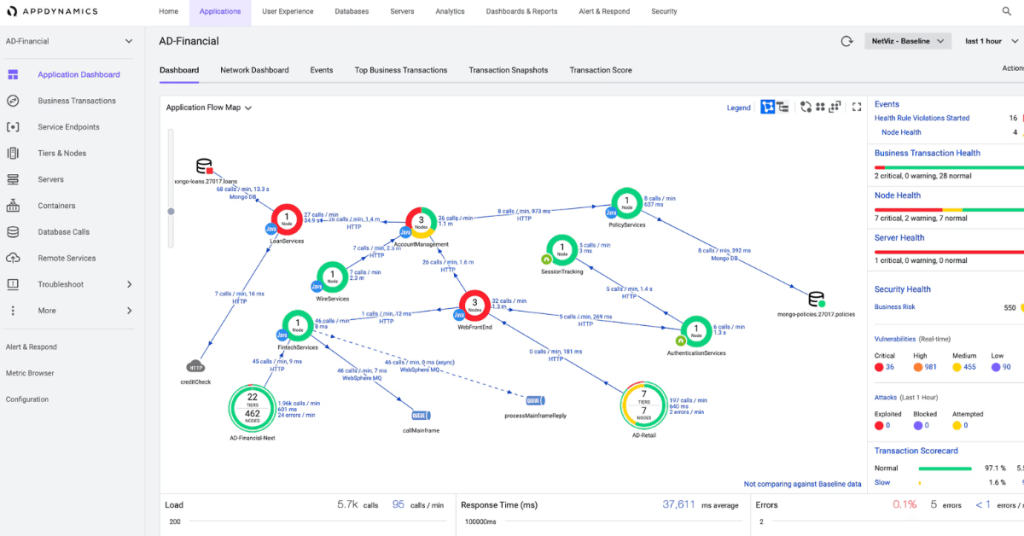The width and height of the screenshot is (1024, 536).
Task: Open the Databases menu
Action: point(351,12)
